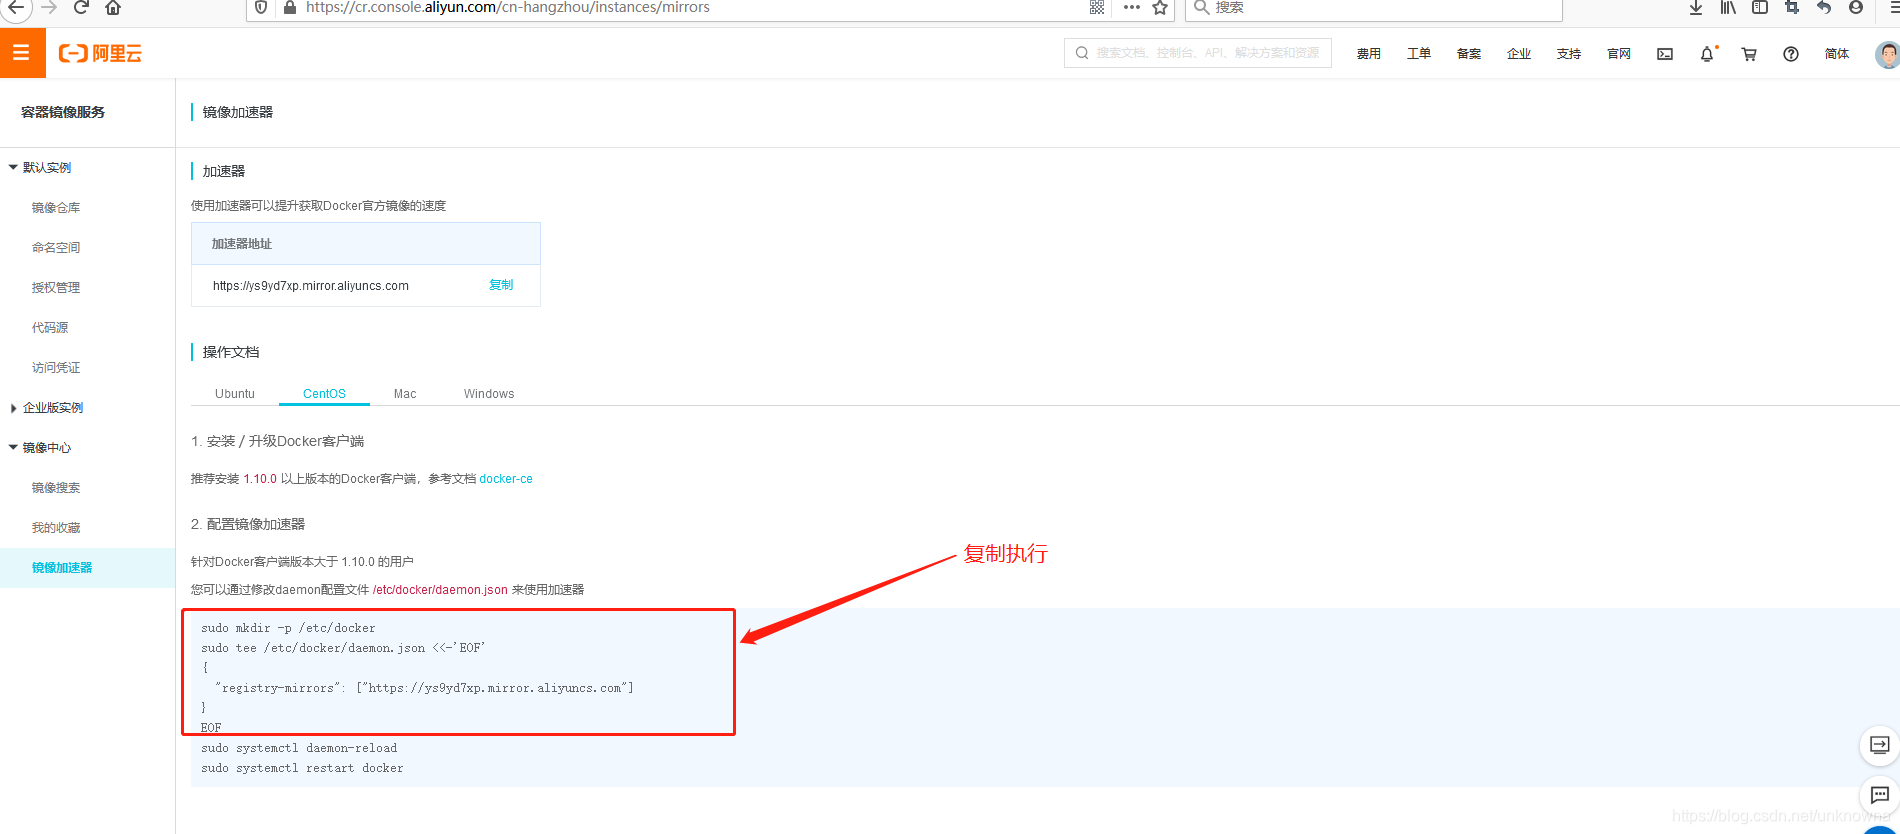The height and width of the screenshot is (834, 1900).
Task: Open the floating chat feedback icon
Action: click(1880, 795)
